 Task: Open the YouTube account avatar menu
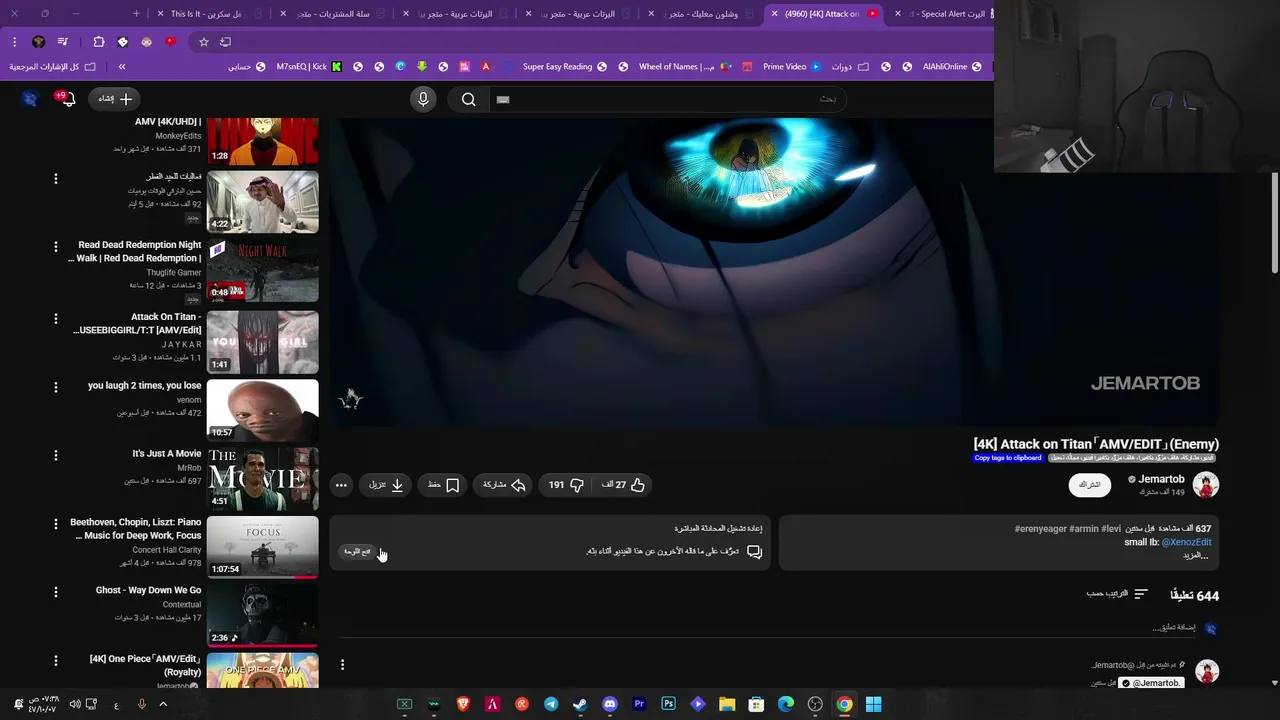(30, 99)
